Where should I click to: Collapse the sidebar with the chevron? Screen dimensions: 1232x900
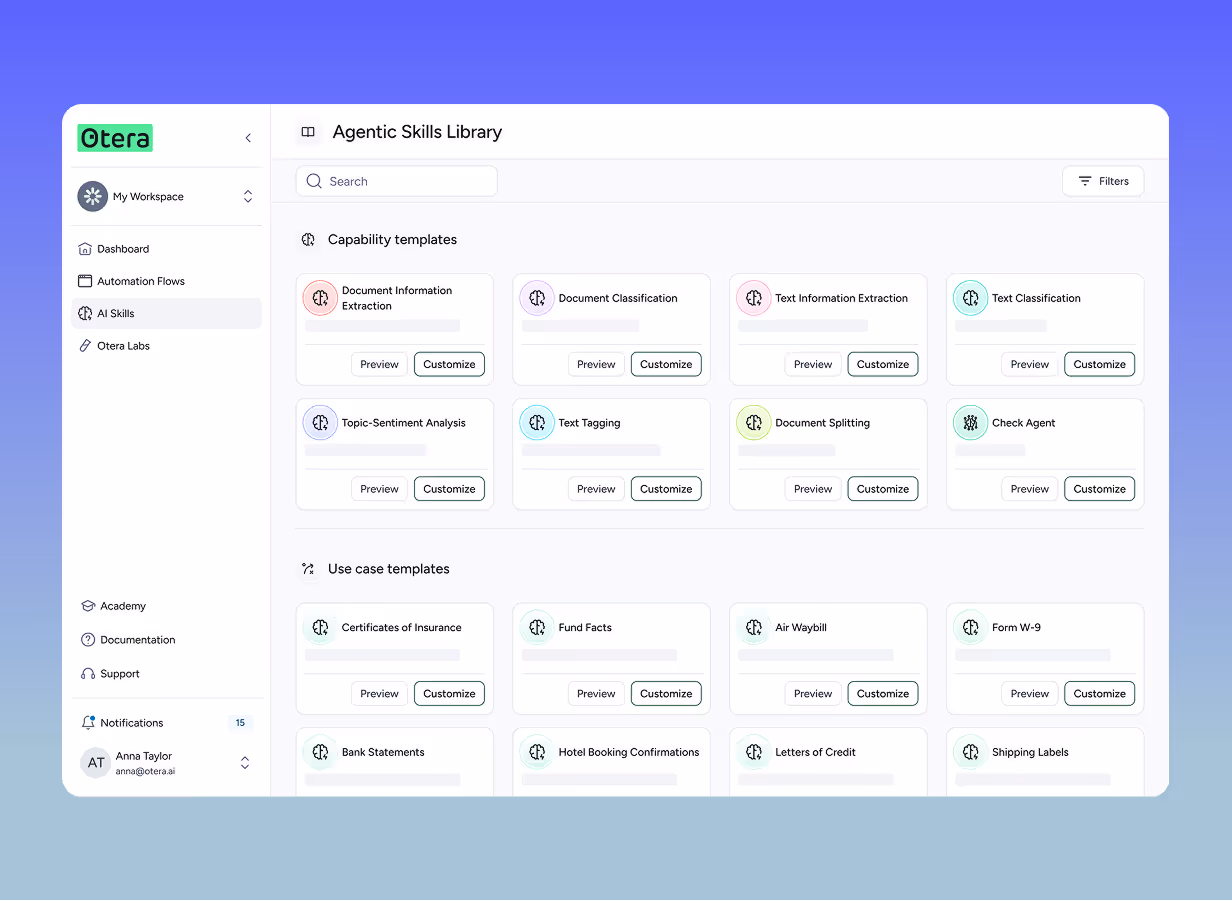248,138
